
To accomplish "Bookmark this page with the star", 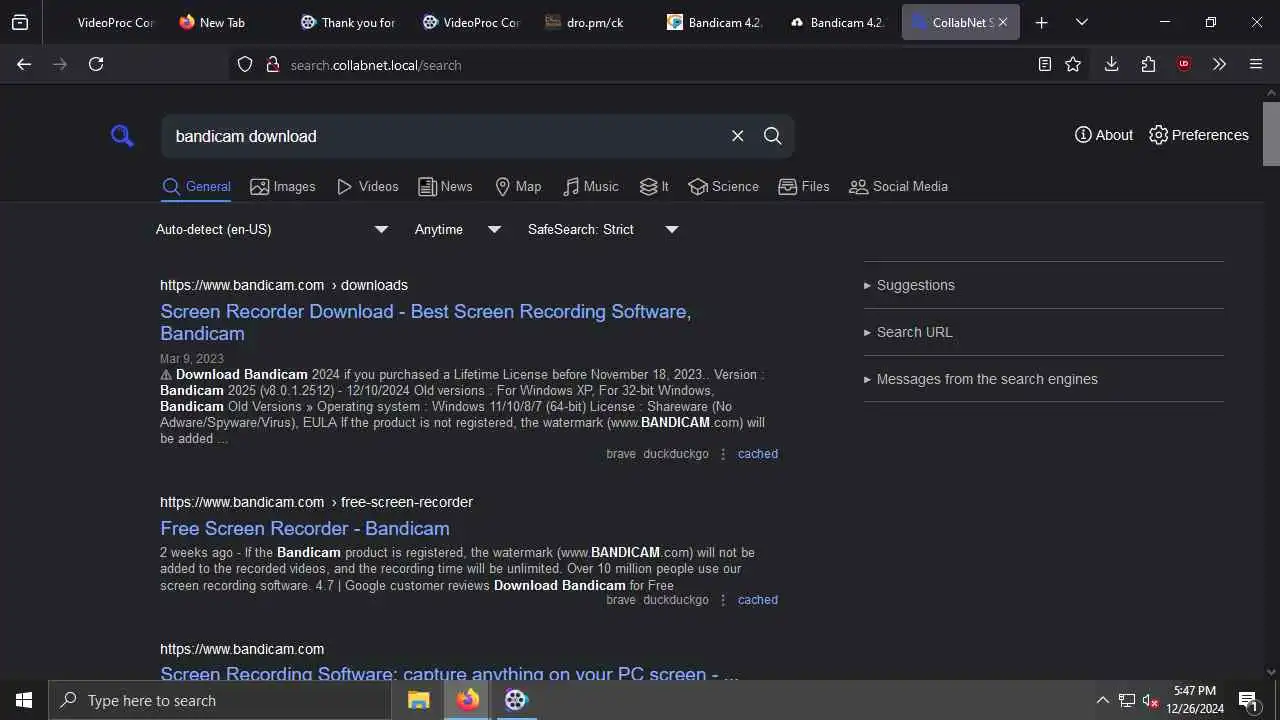I will (1073, 64).
